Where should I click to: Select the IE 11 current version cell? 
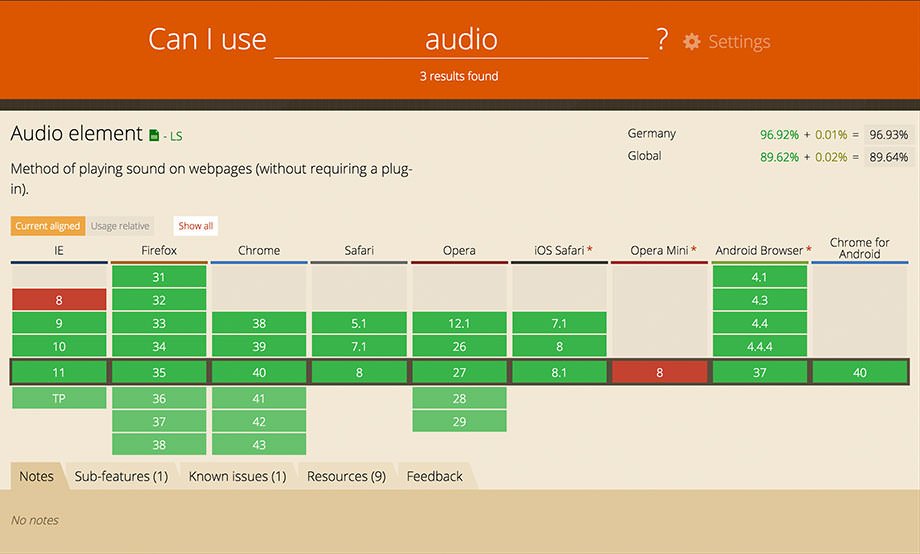click(59, 372)
